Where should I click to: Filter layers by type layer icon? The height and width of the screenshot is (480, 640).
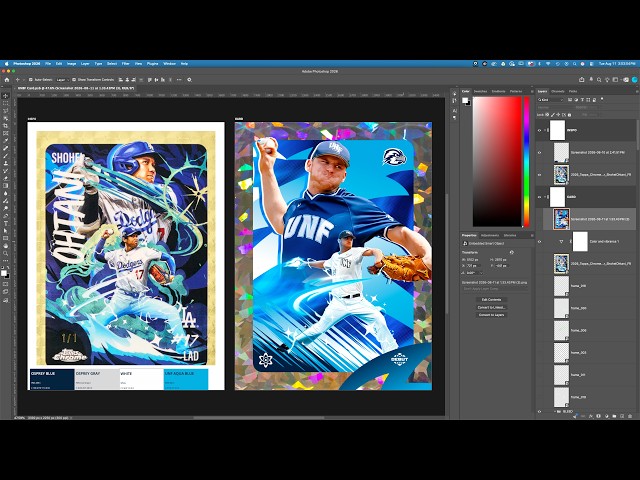point(582,100)
